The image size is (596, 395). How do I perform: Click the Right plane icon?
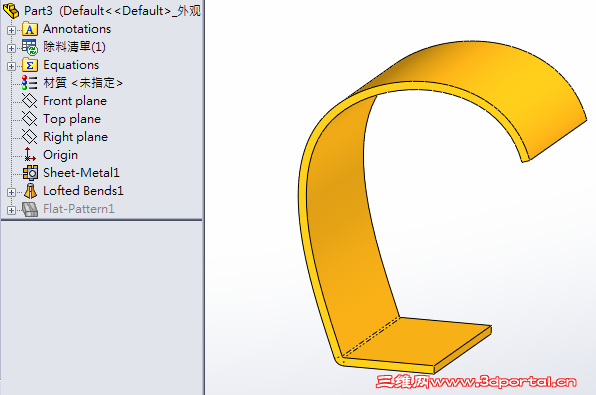(29, 136)
